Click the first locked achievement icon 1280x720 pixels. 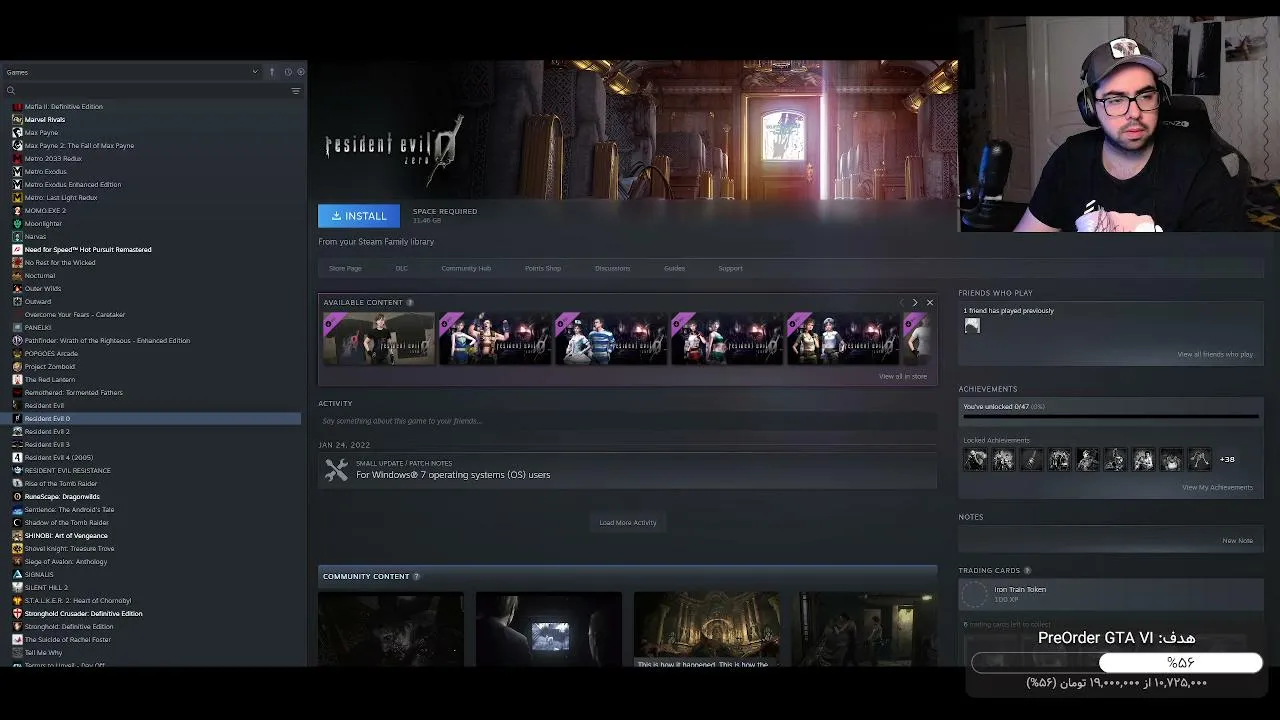[975, 459]
